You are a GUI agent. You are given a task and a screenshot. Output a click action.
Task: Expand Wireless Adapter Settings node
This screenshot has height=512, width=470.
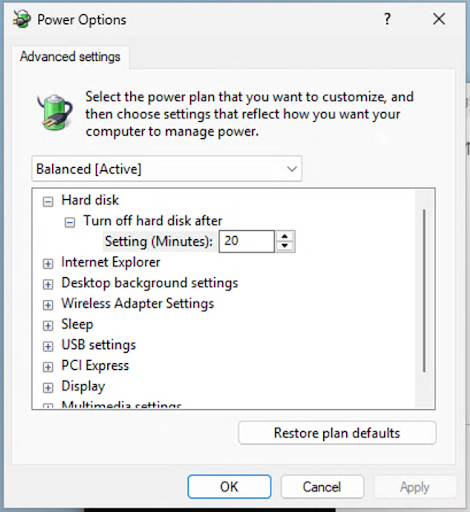pos(48,305)
